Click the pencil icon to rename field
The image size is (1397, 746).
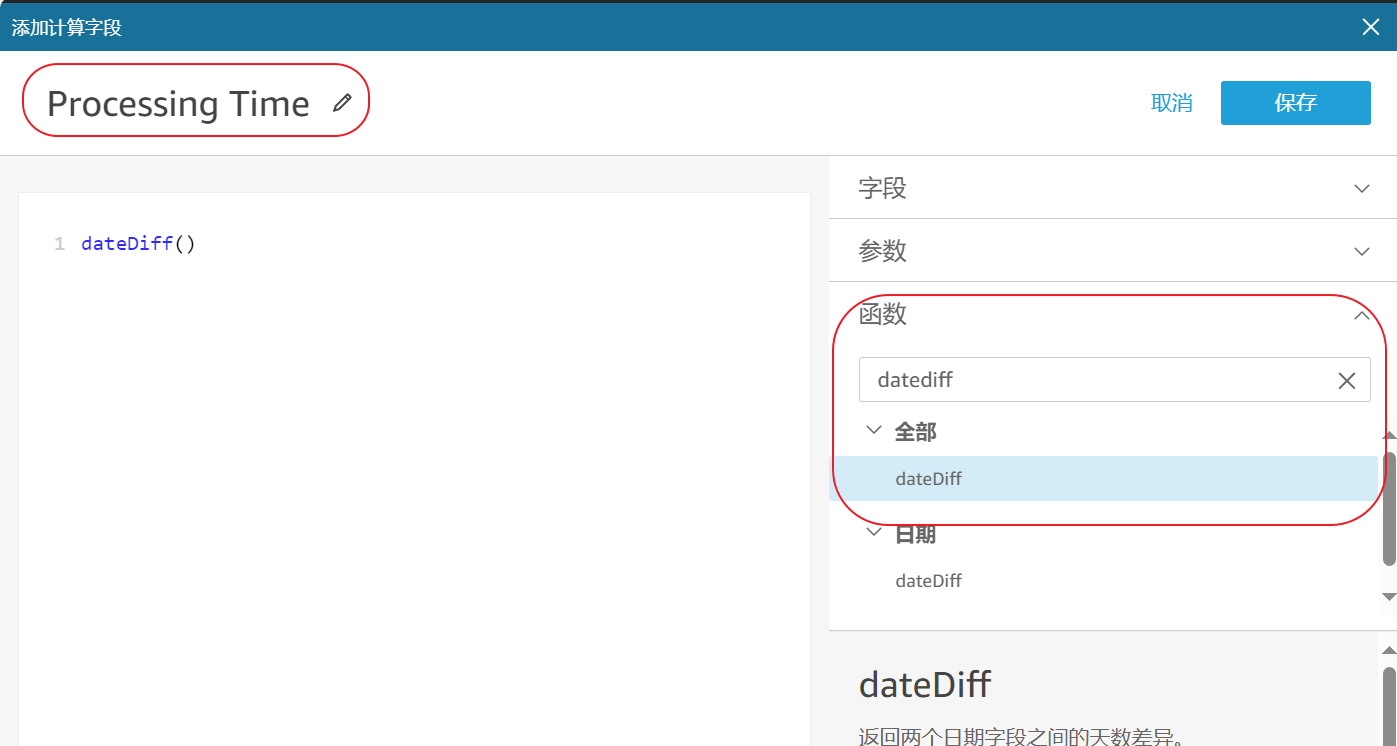point(342,102)
